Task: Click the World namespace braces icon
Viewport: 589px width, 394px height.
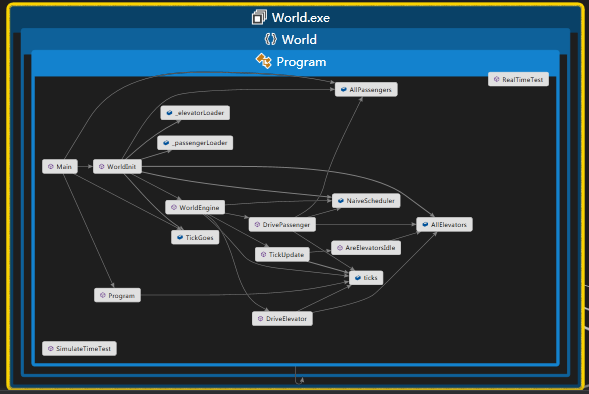Action: [270, 39]
